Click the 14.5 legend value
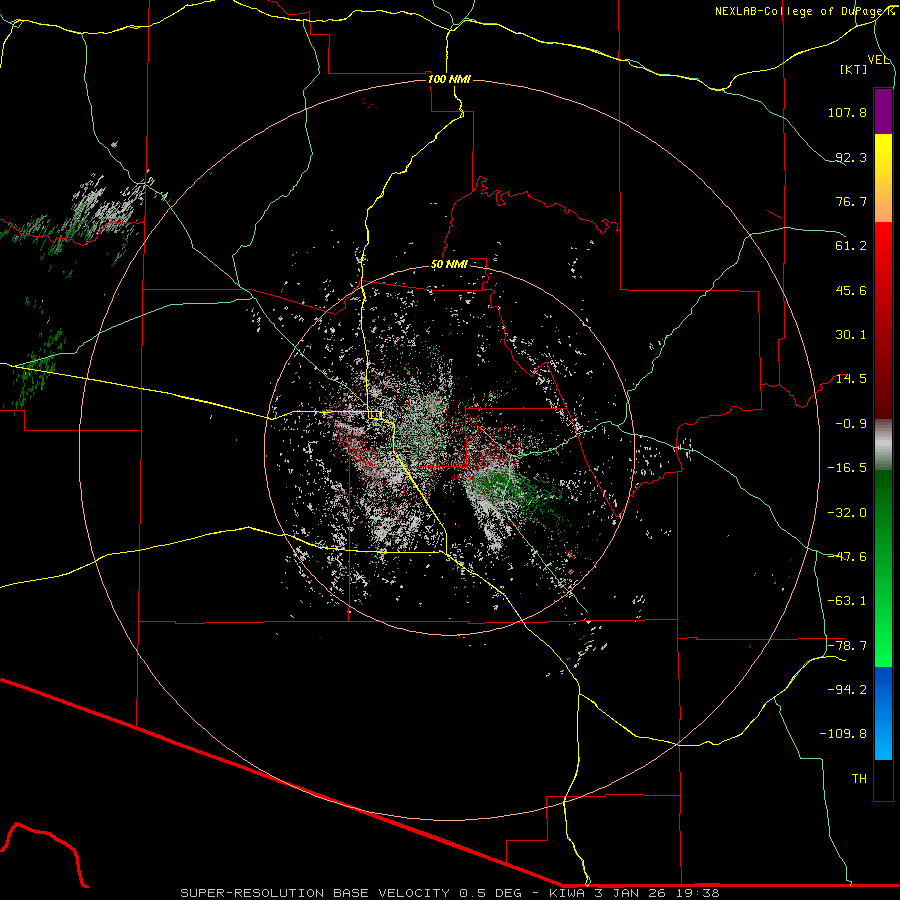This screenshot has height=900, width=900. tap(851, 379)
